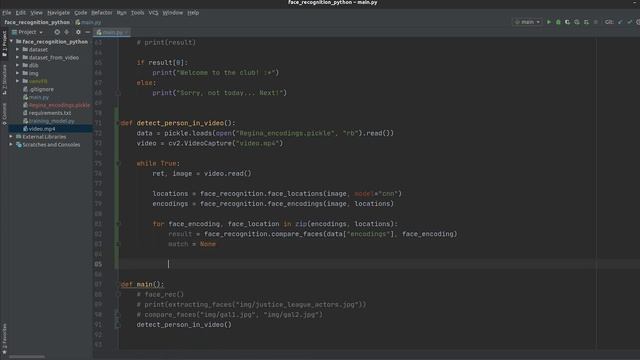The image size is (640, 360).
Task: Click the 'detect_person_in_video()' call in main
Action: pyautogui.click(x=184, y=324)
